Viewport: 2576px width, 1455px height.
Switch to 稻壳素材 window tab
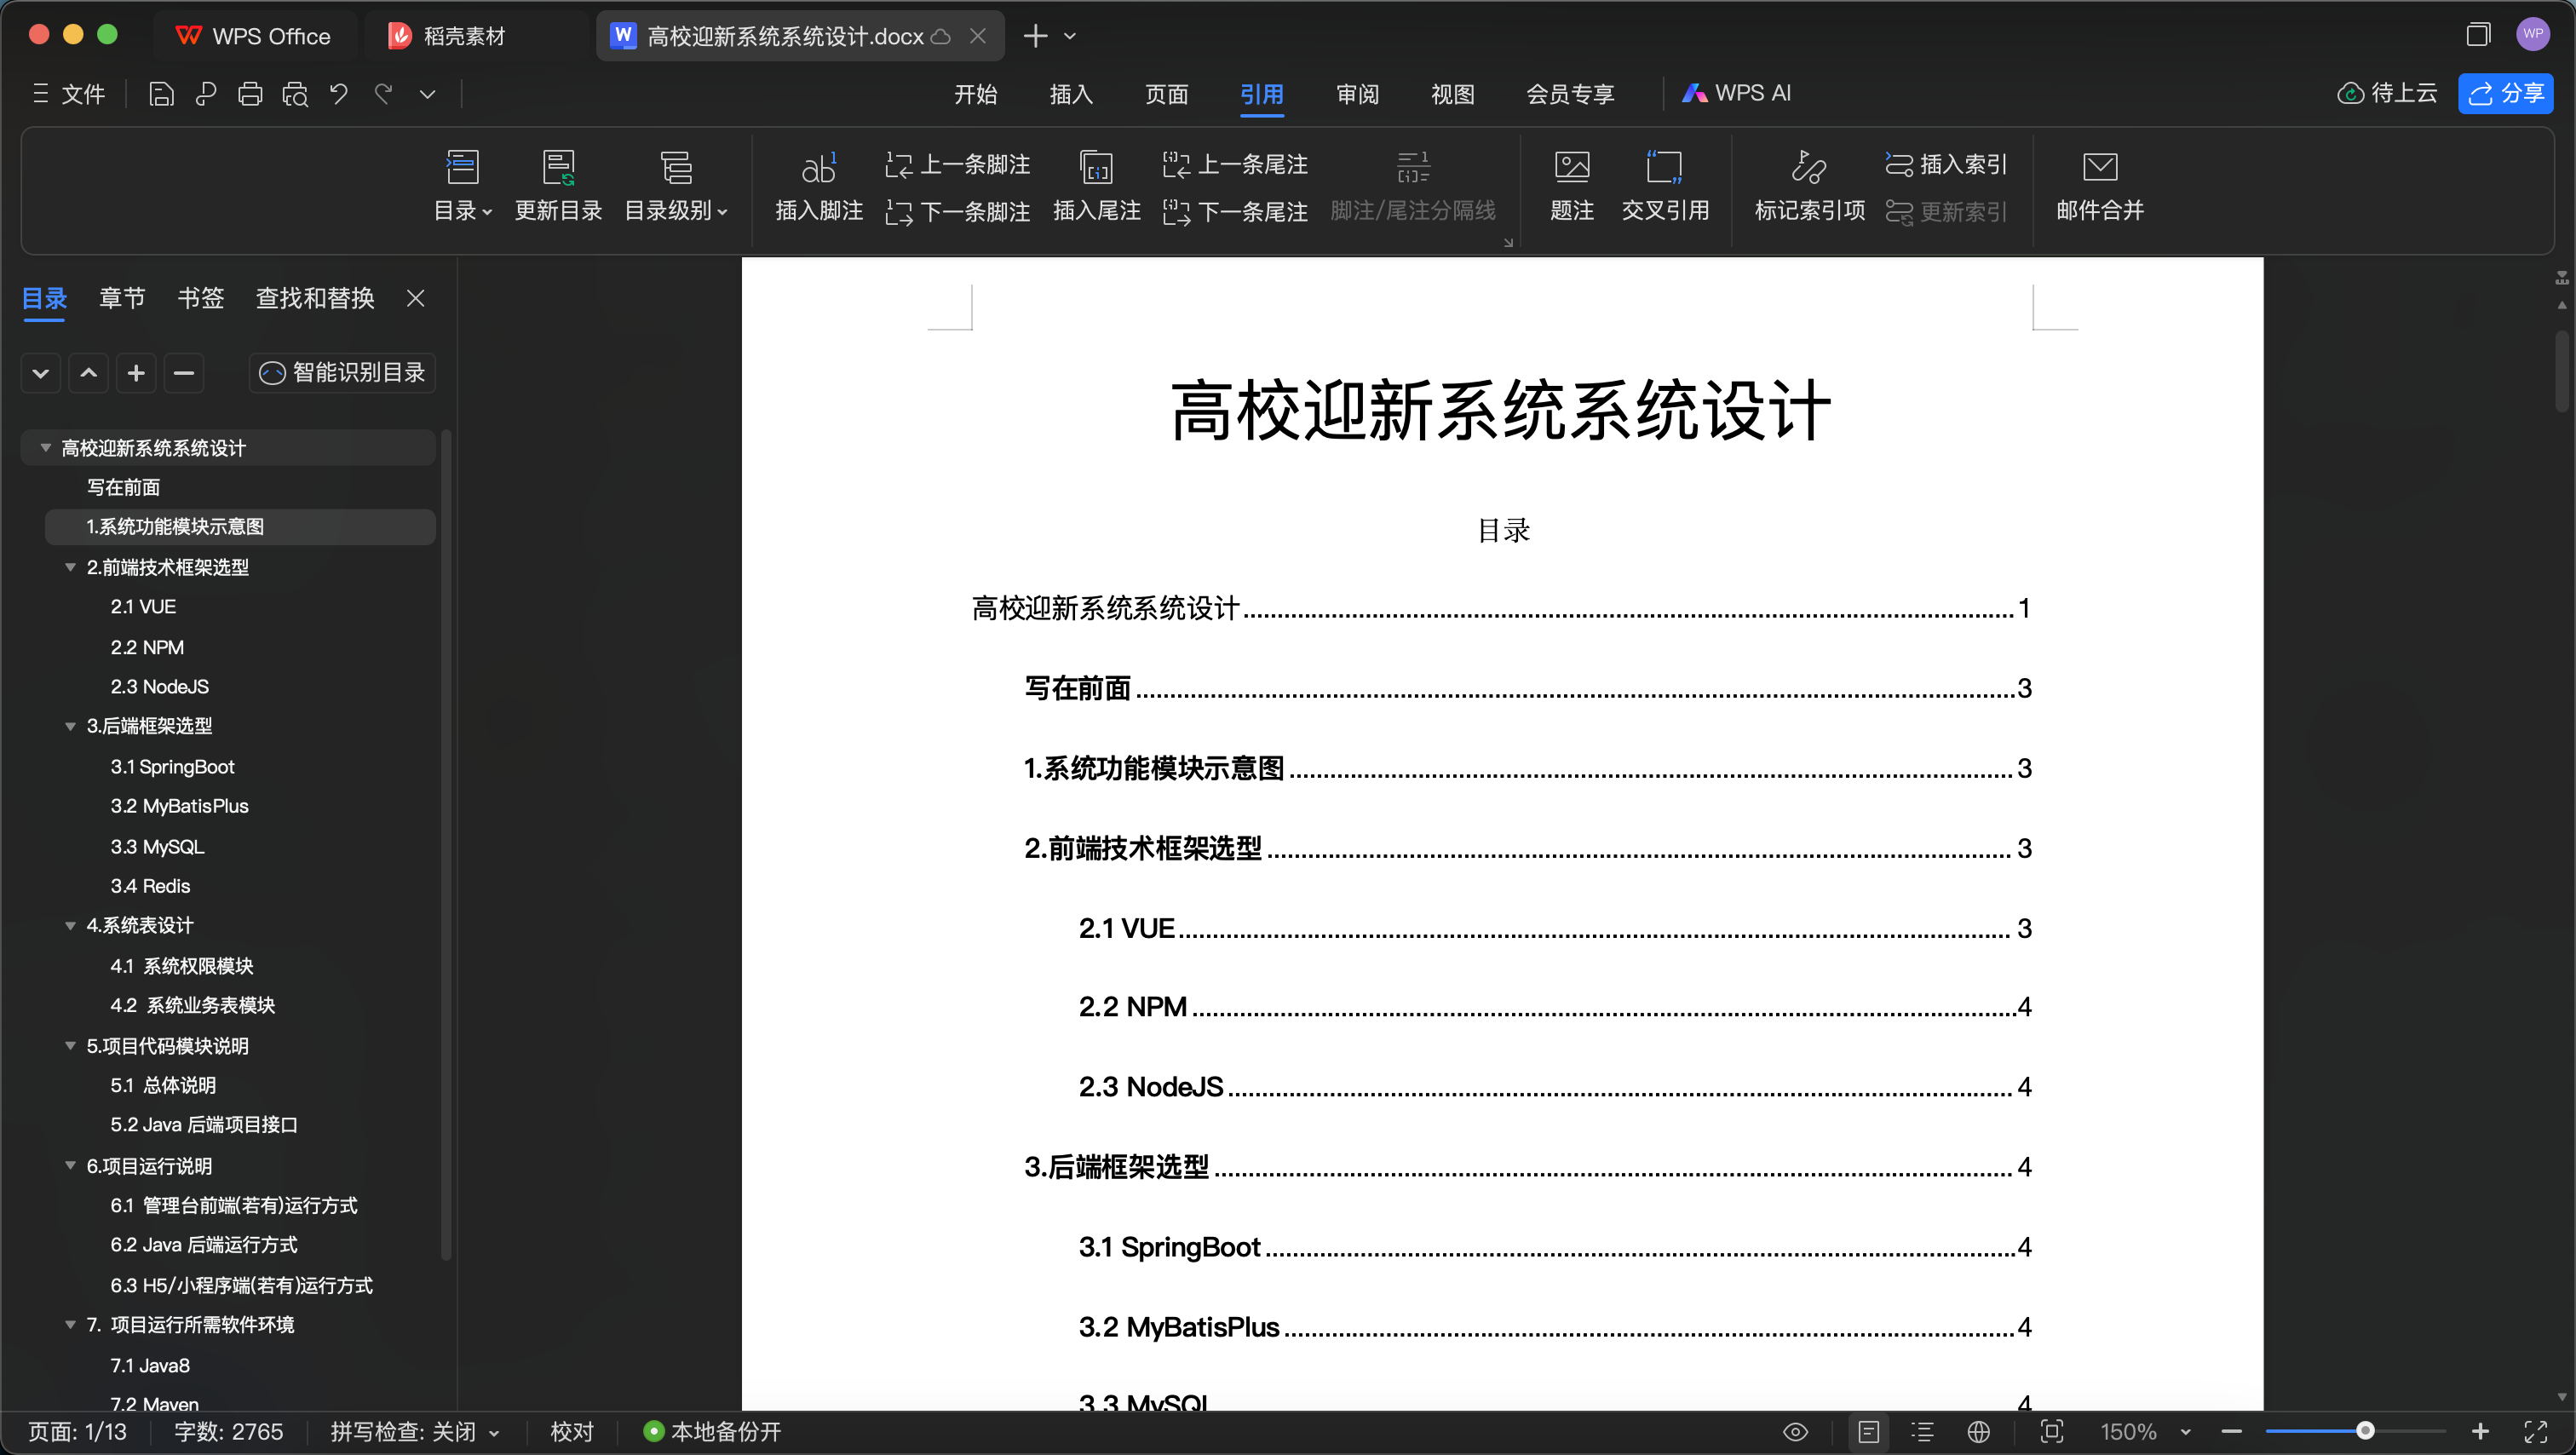tap(447, 36)
